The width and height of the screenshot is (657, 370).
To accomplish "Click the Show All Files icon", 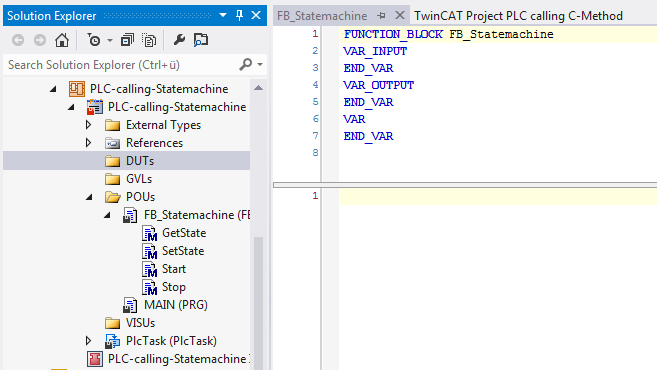I will coord(149,40).
